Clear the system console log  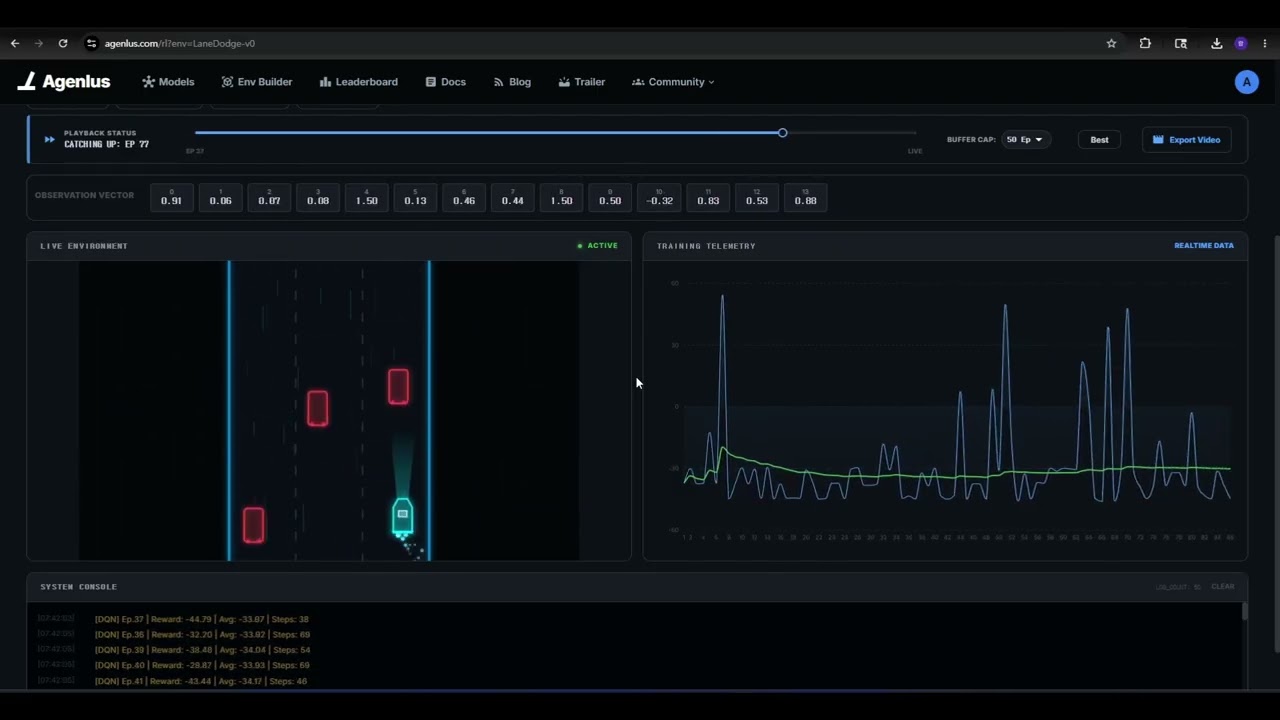click(x=1223, y=587)
